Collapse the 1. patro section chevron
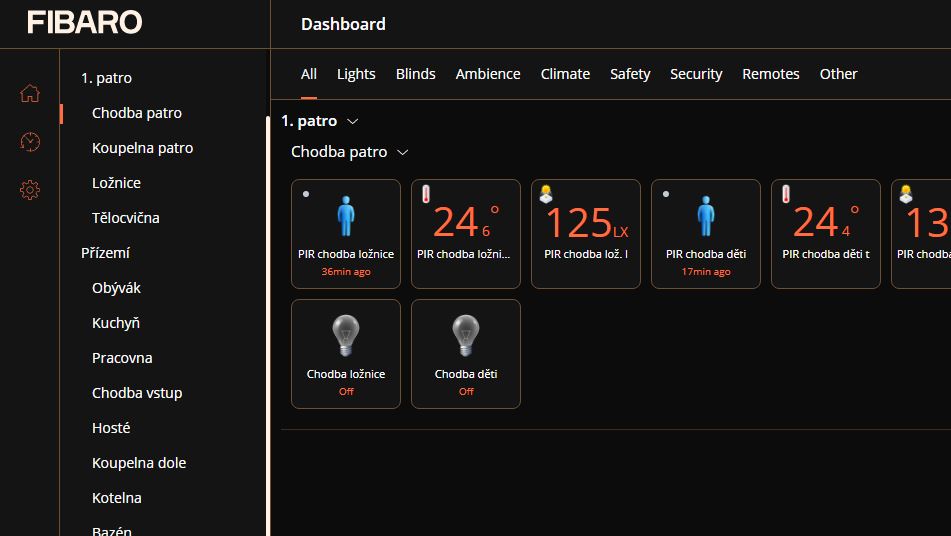Viewport: 951px width, 536px height. click(x=352, y=121)
